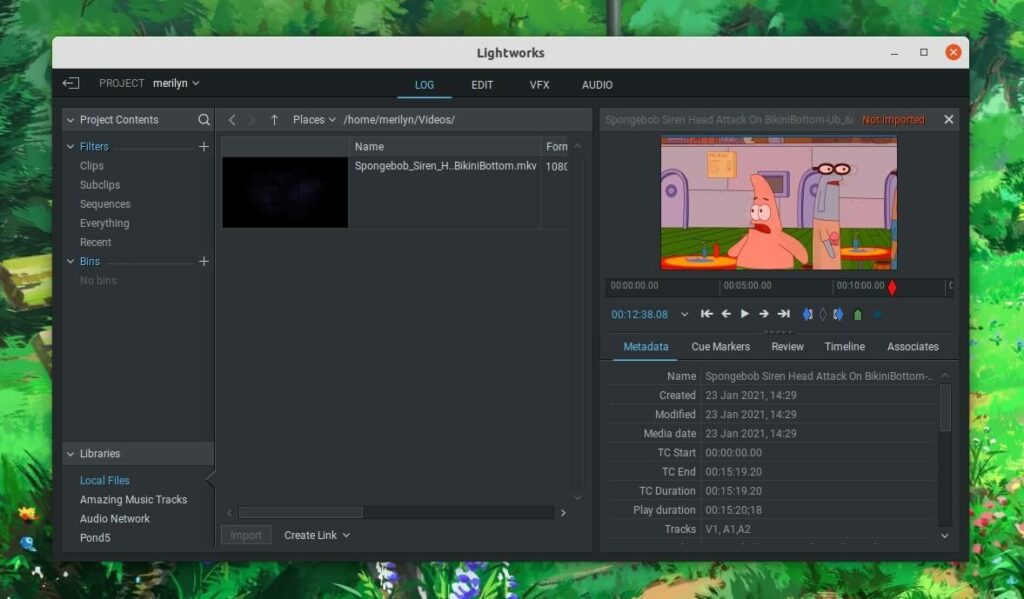Clear marks with the hollow diamond icon
1024x599 pixels.
[823, 314]
